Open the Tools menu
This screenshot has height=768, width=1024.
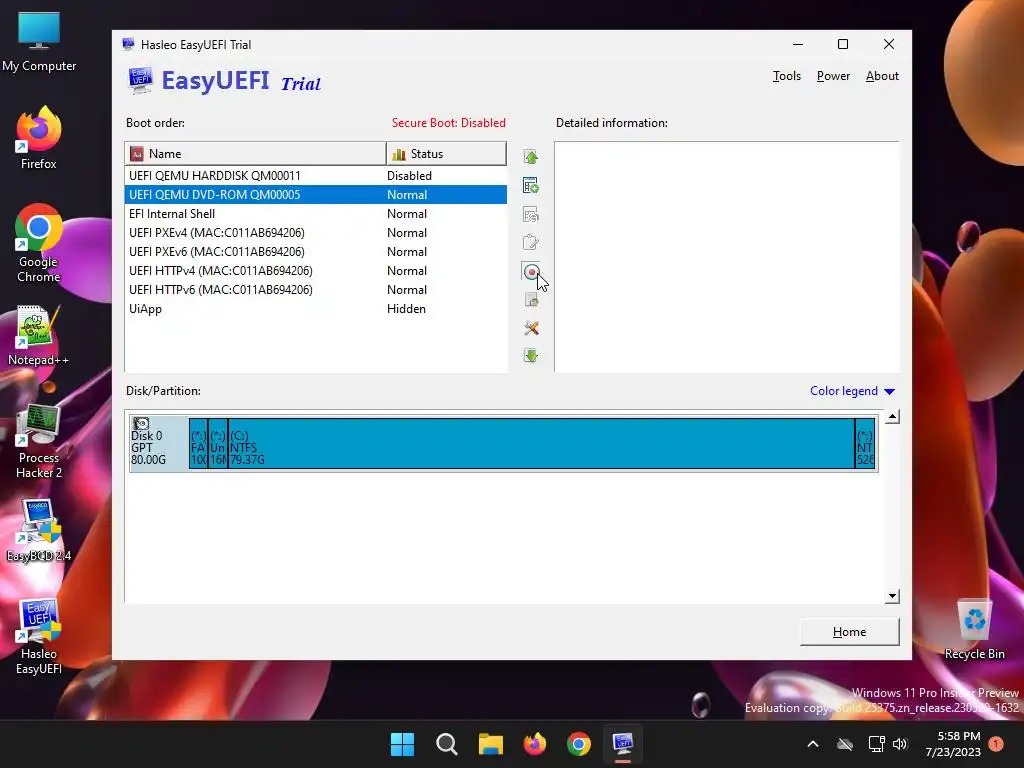pos(786,76)
